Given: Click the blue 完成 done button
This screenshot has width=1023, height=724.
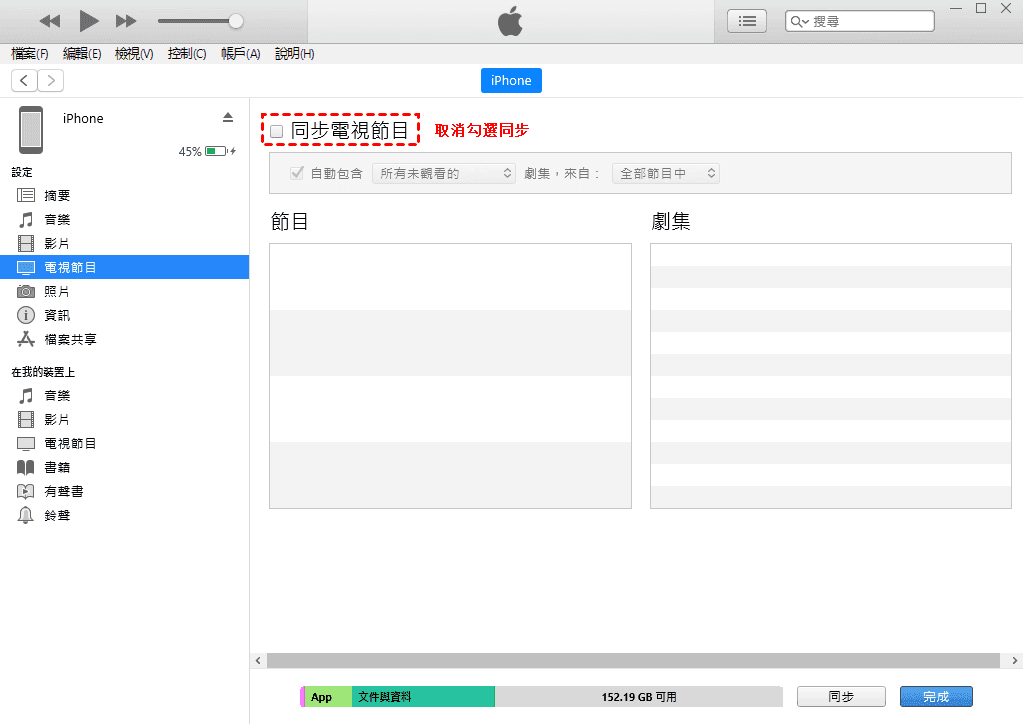Looking at the screenshot, I should (x=935, y=697).
